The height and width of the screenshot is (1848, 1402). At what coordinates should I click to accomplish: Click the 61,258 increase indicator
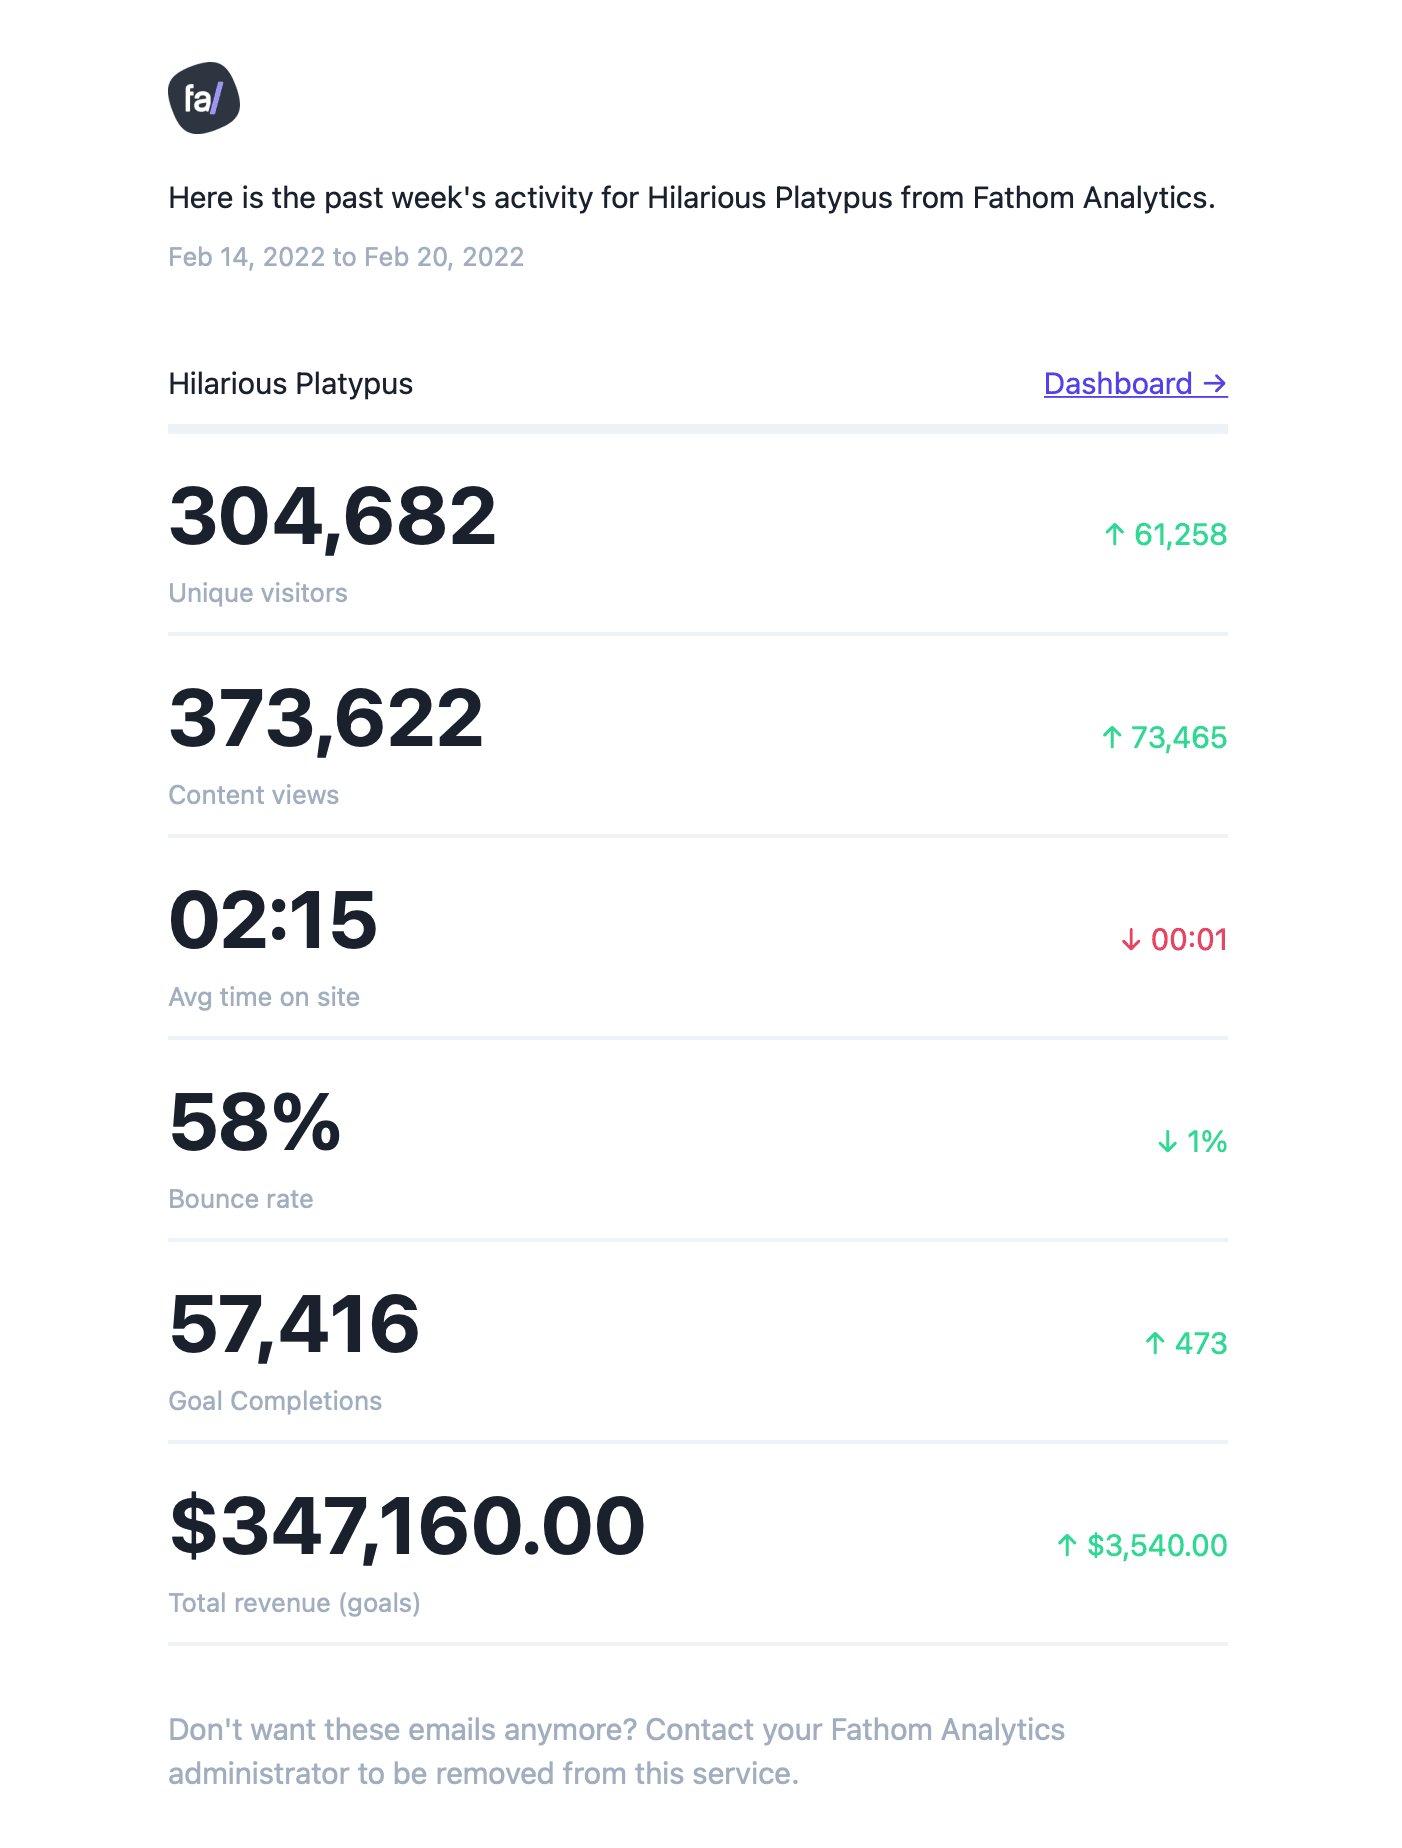[x=1165, y=535]
